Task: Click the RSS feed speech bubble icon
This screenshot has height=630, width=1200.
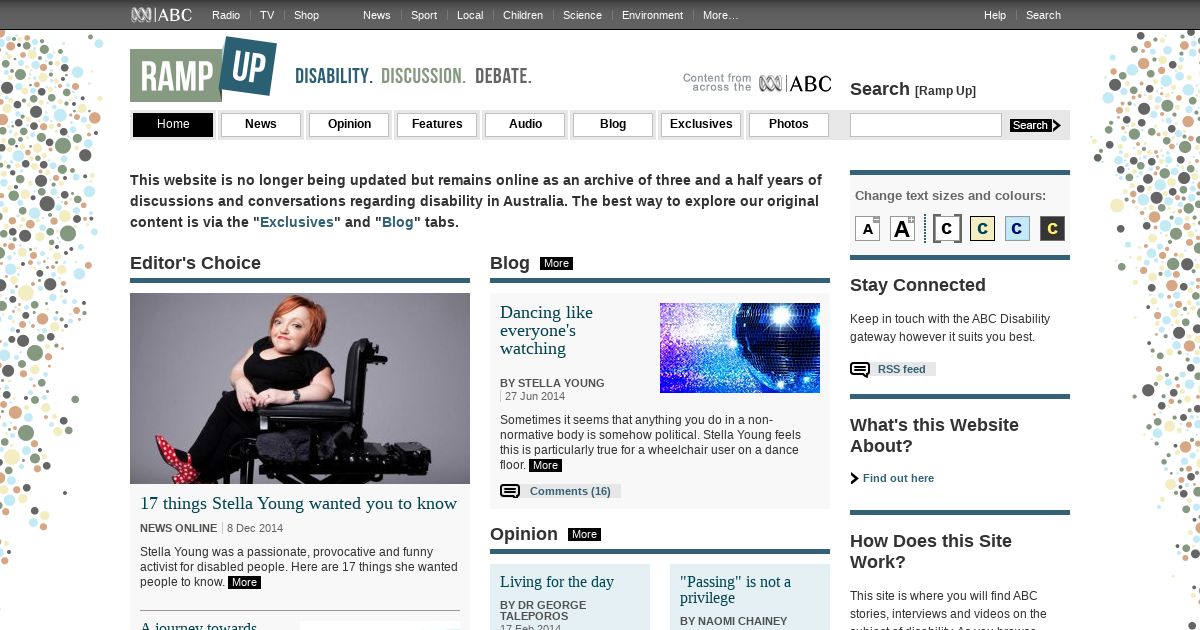Action: point(860,370)
